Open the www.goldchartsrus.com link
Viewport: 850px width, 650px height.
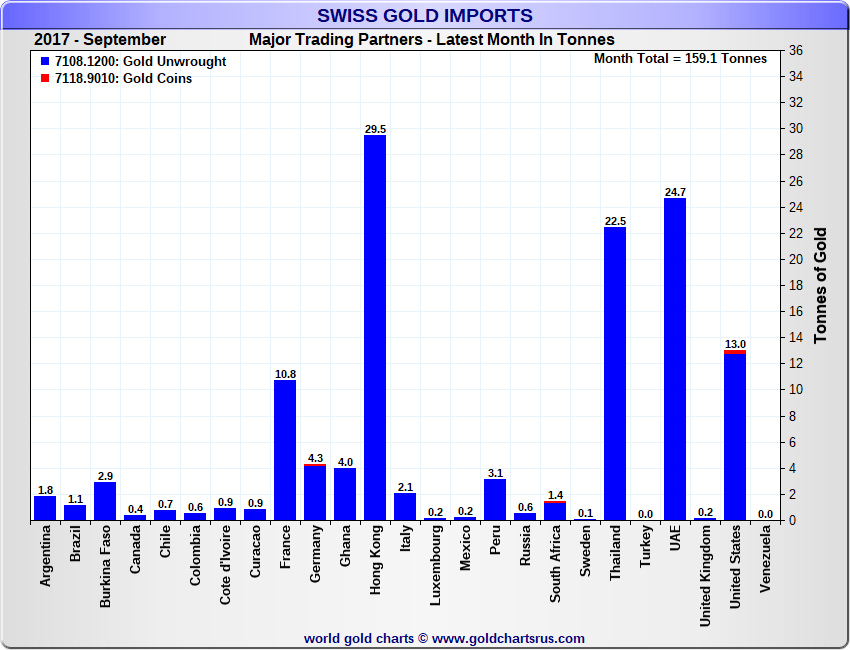click(x=508, y=638)
